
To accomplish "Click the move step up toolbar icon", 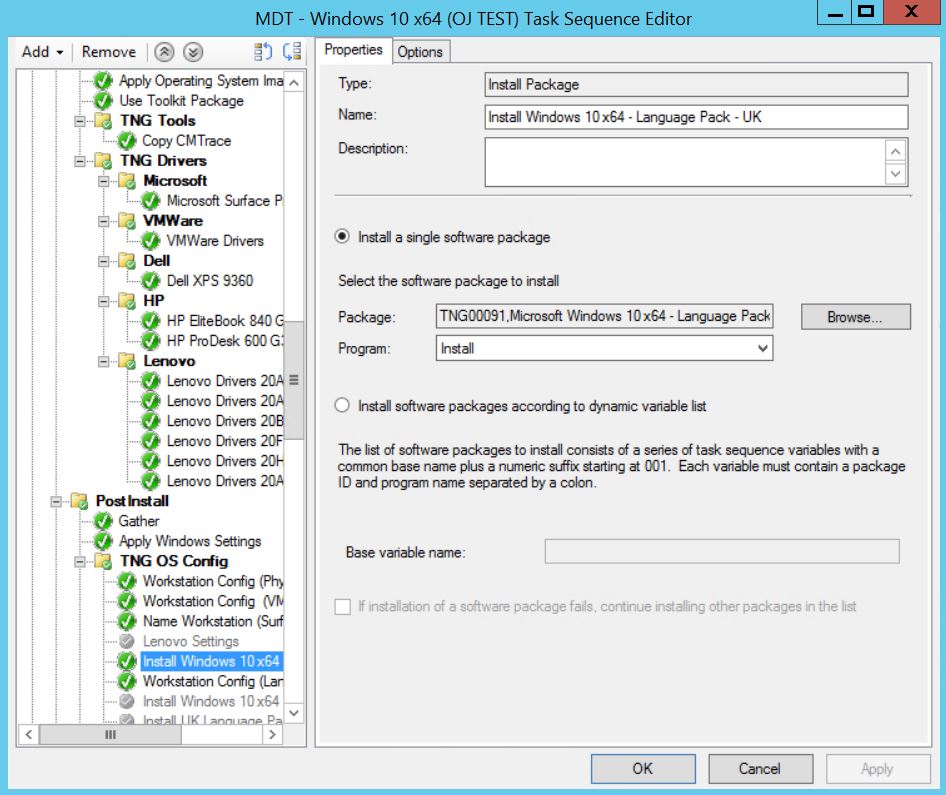I will point(165,51).
